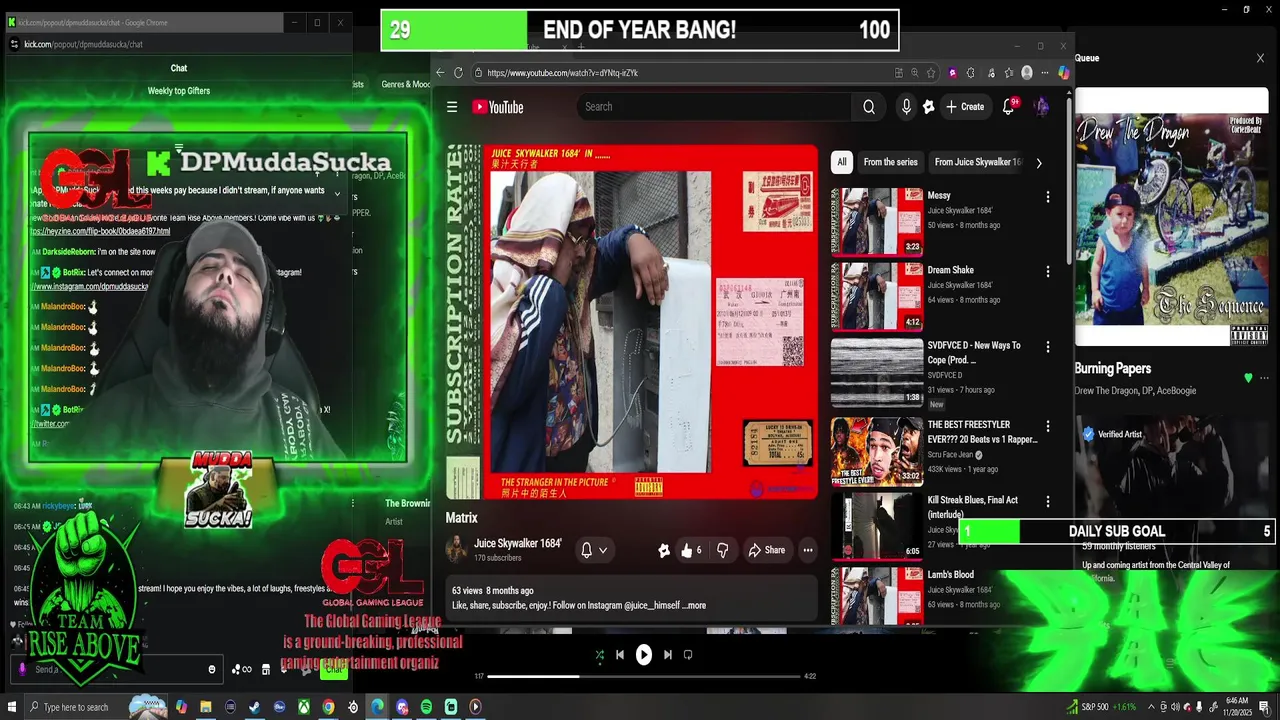Click the play button in music player
Screen dimensions: 1280x720
[x=644, y=655]
